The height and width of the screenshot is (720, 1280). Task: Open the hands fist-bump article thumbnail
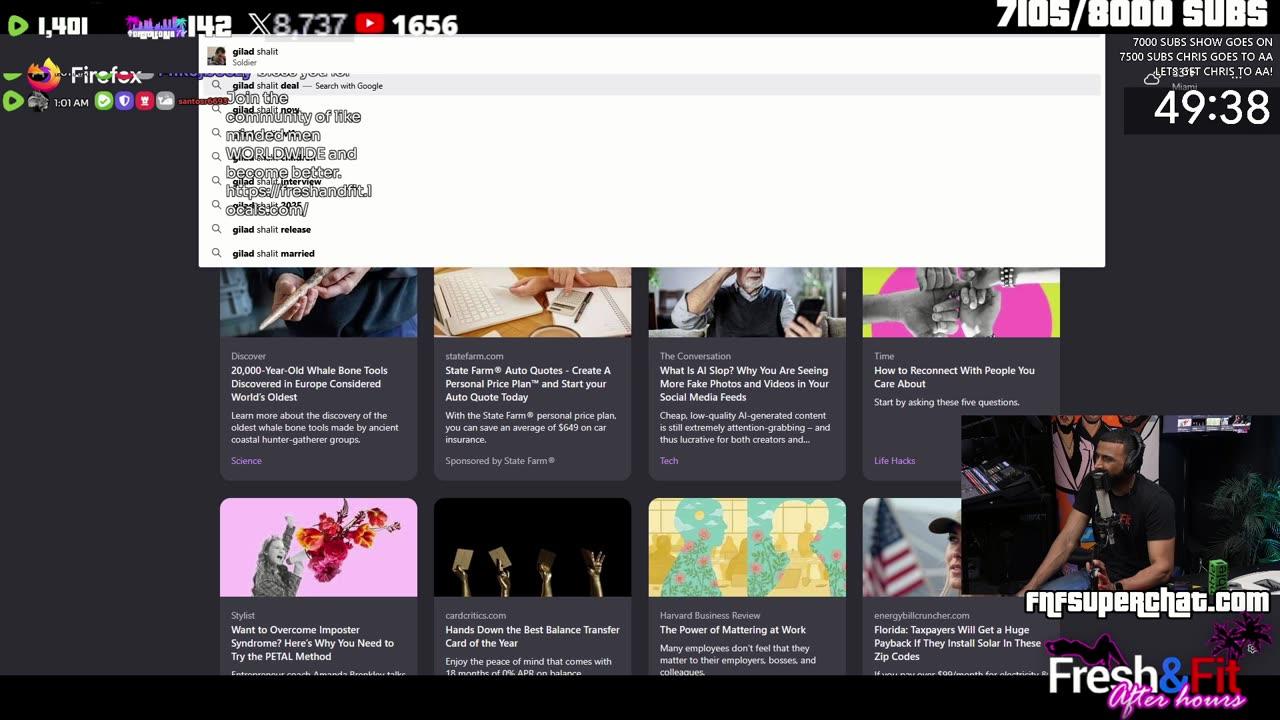[x=961, y=302]
